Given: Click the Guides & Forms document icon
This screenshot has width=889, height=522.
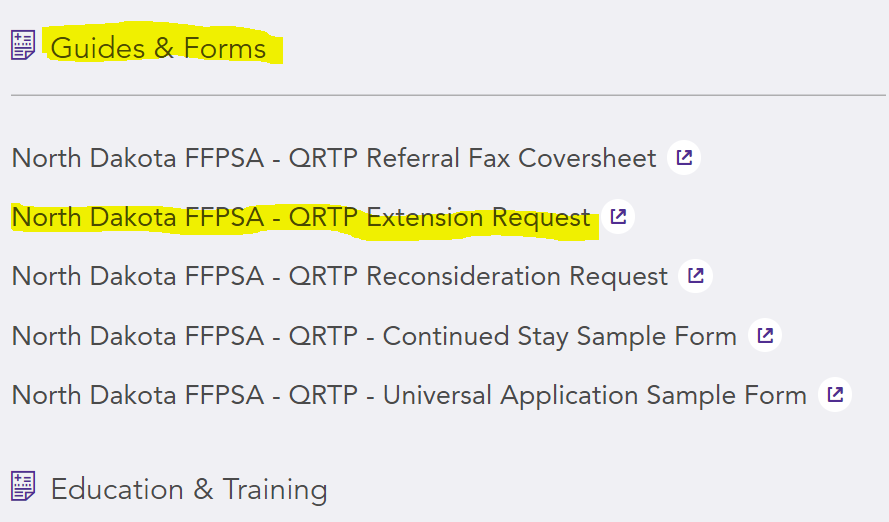Looking at the screenshot, I should click(x=23, y=46).
